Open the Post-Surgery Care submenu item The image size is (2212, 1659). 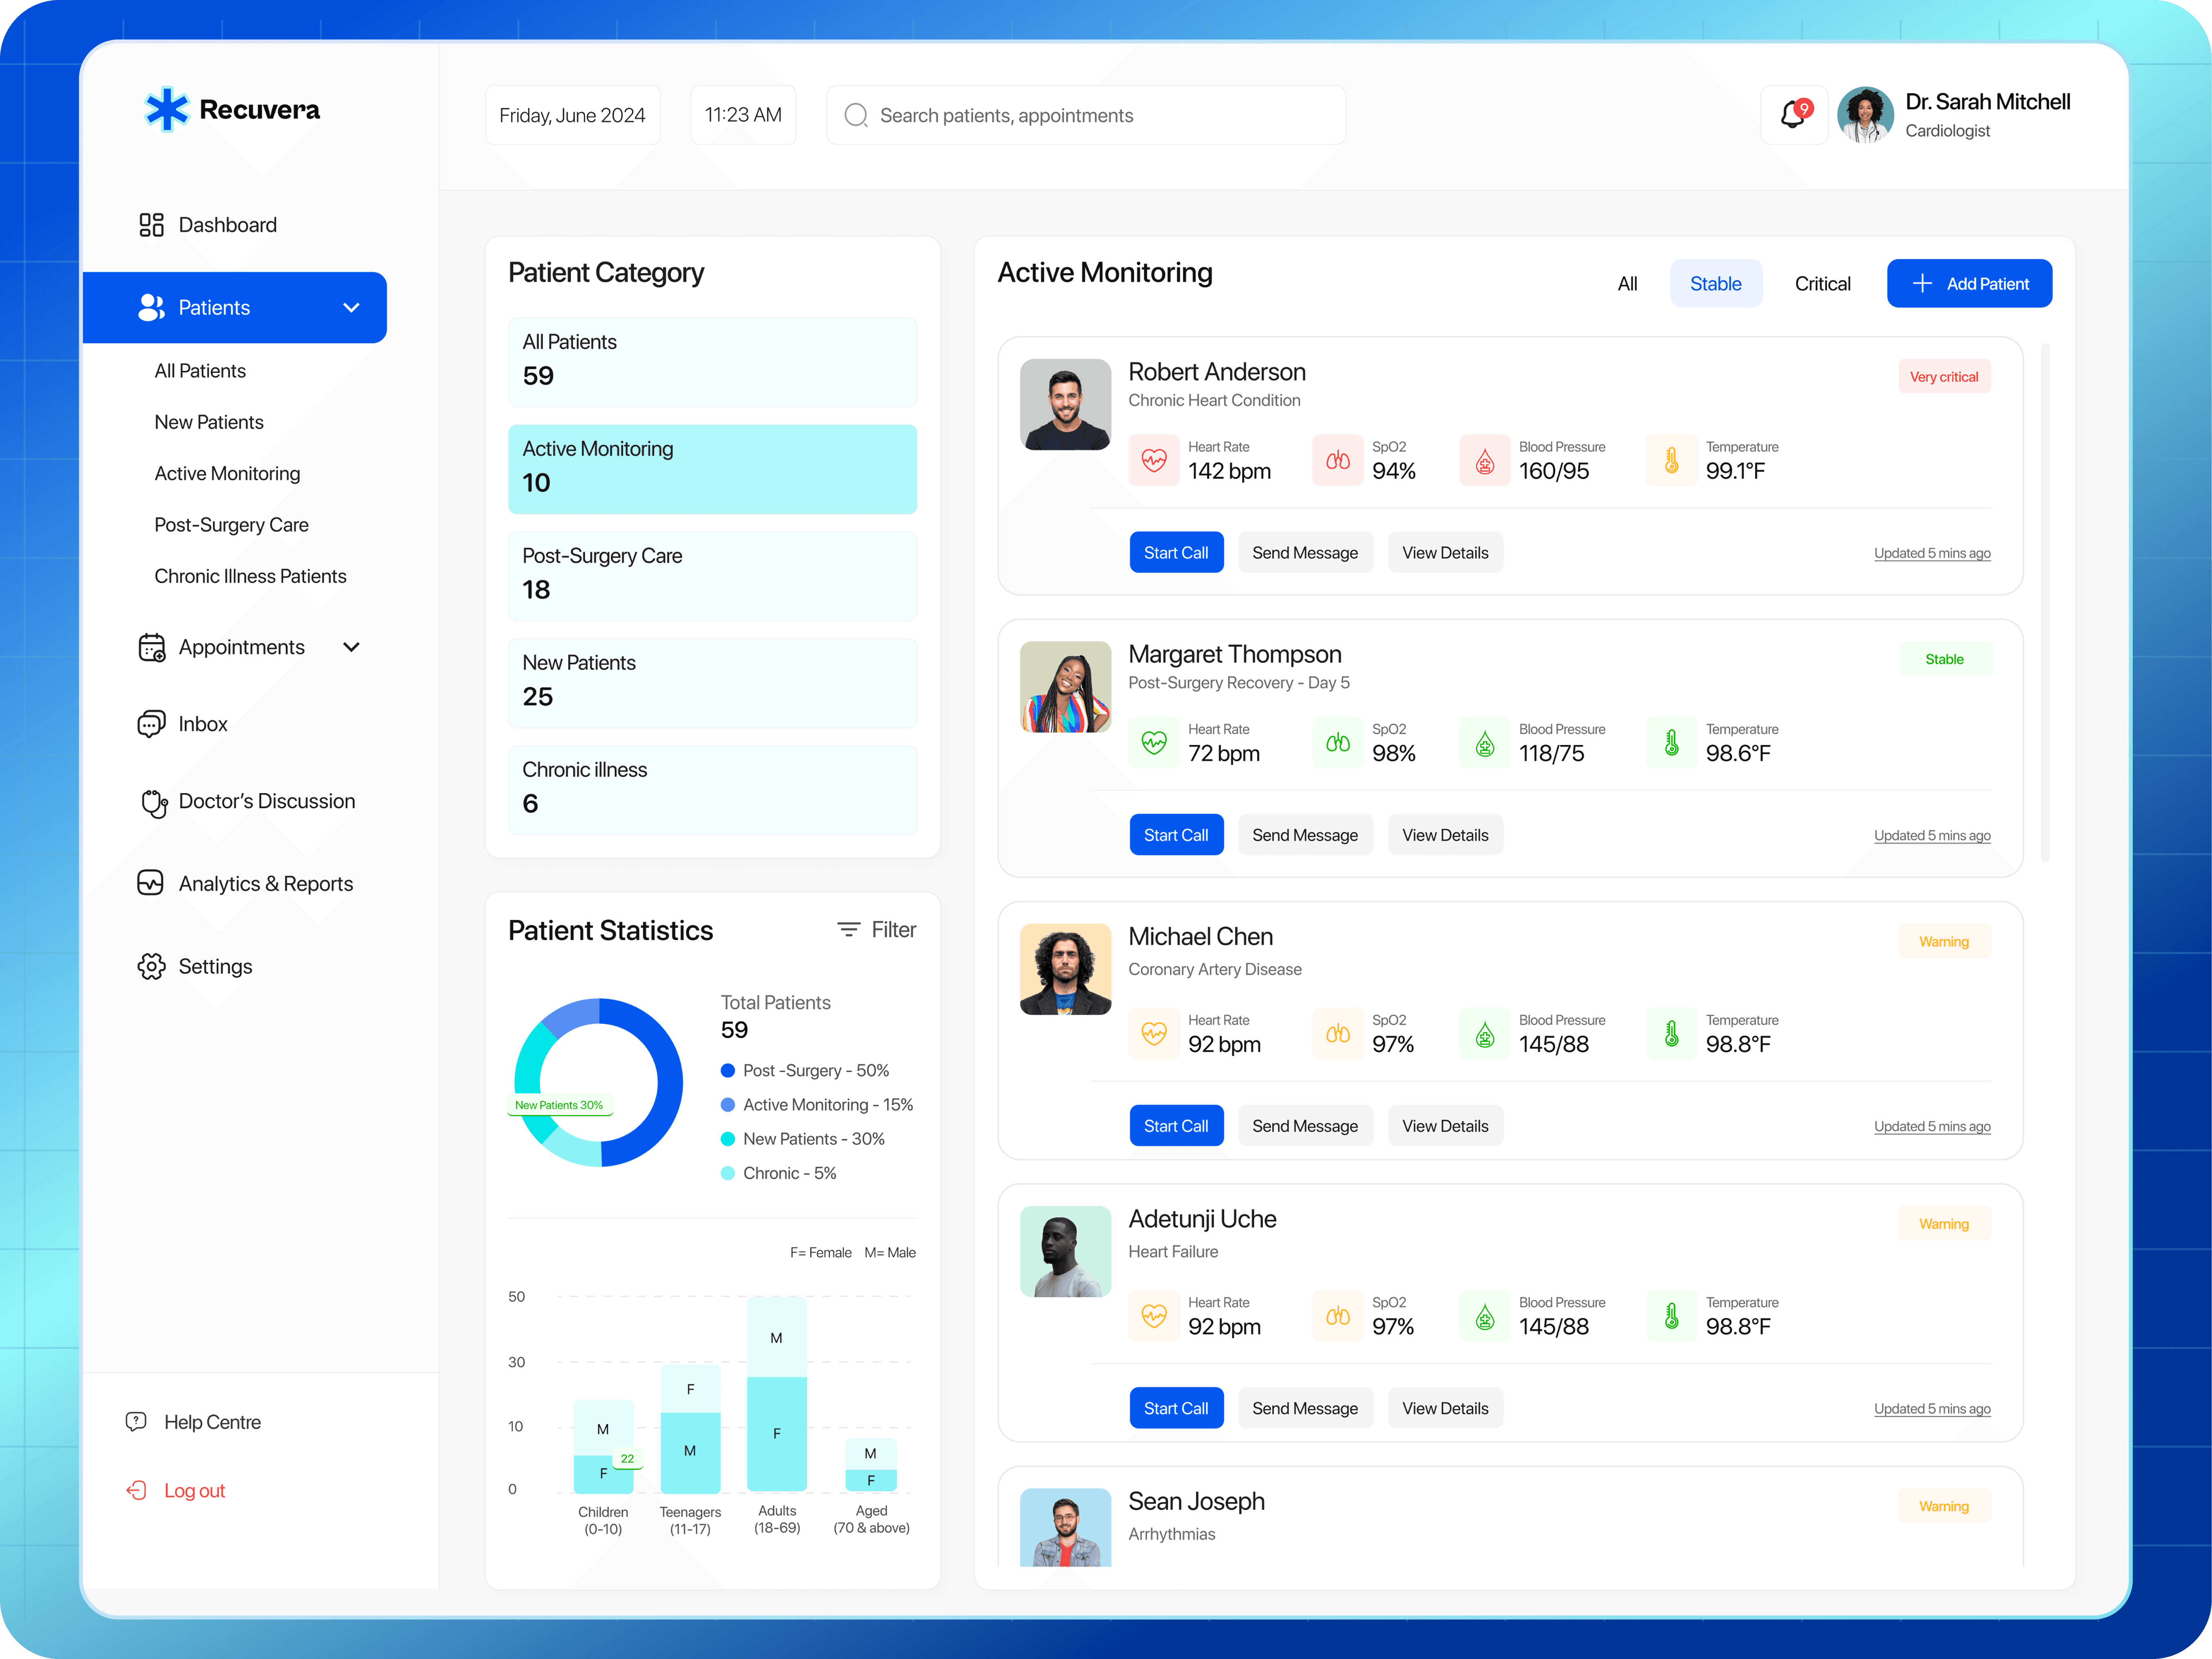(x=231, y=525)
